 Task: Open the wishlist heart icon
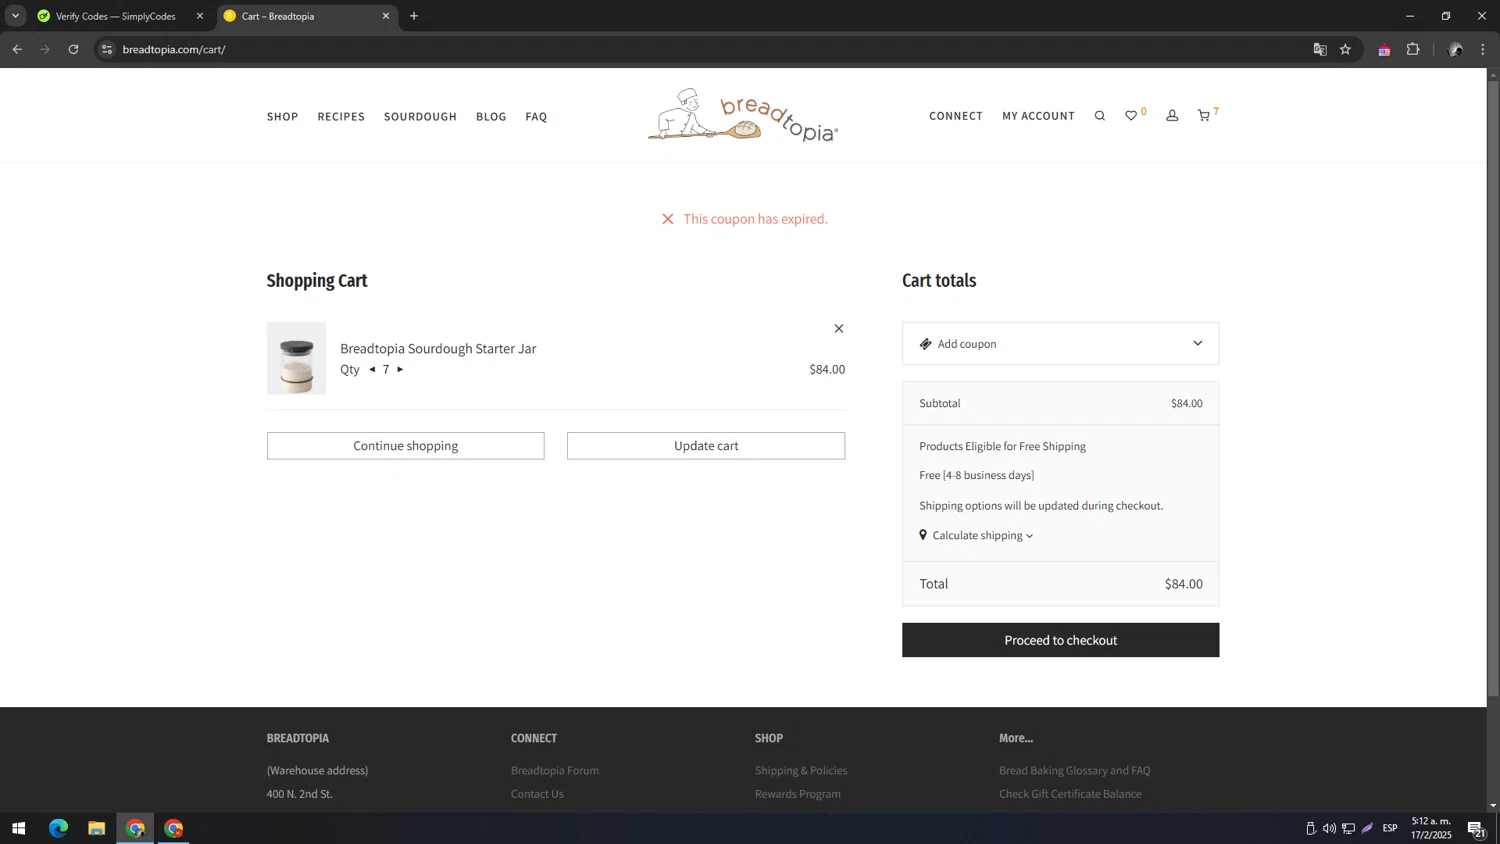point(1131,116)
